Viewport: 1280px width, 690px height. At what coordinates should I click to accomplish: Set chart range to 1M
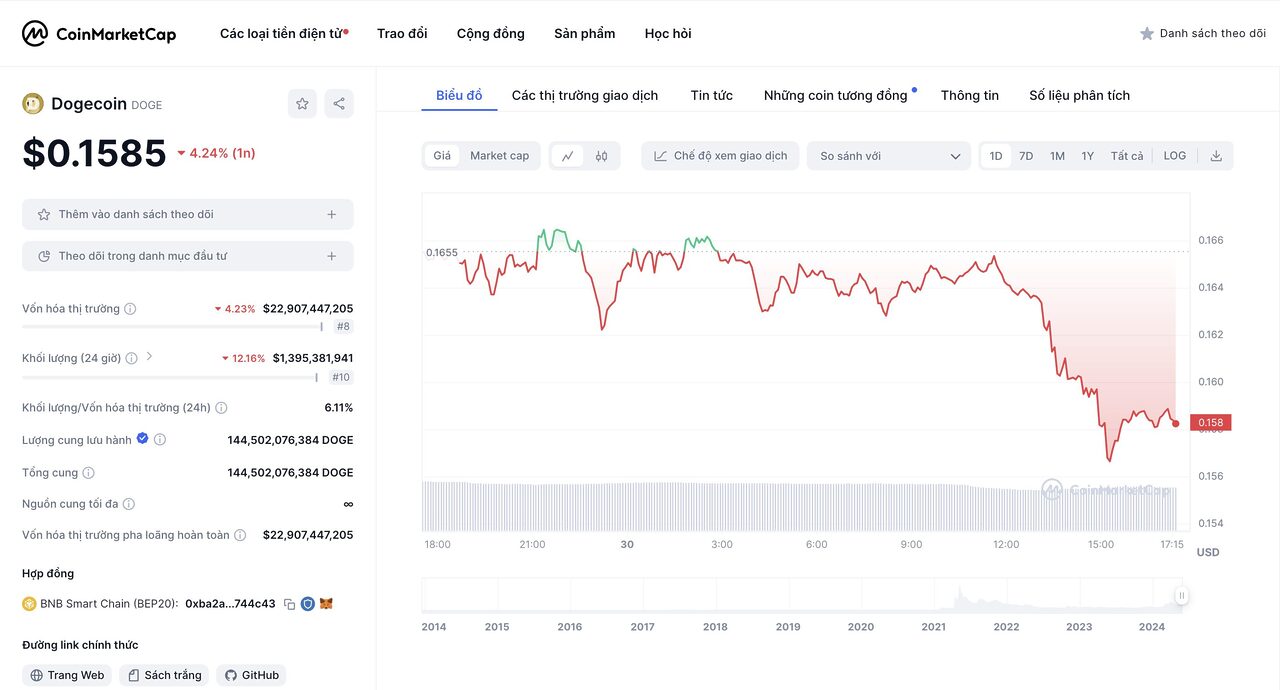(1057, 156)
